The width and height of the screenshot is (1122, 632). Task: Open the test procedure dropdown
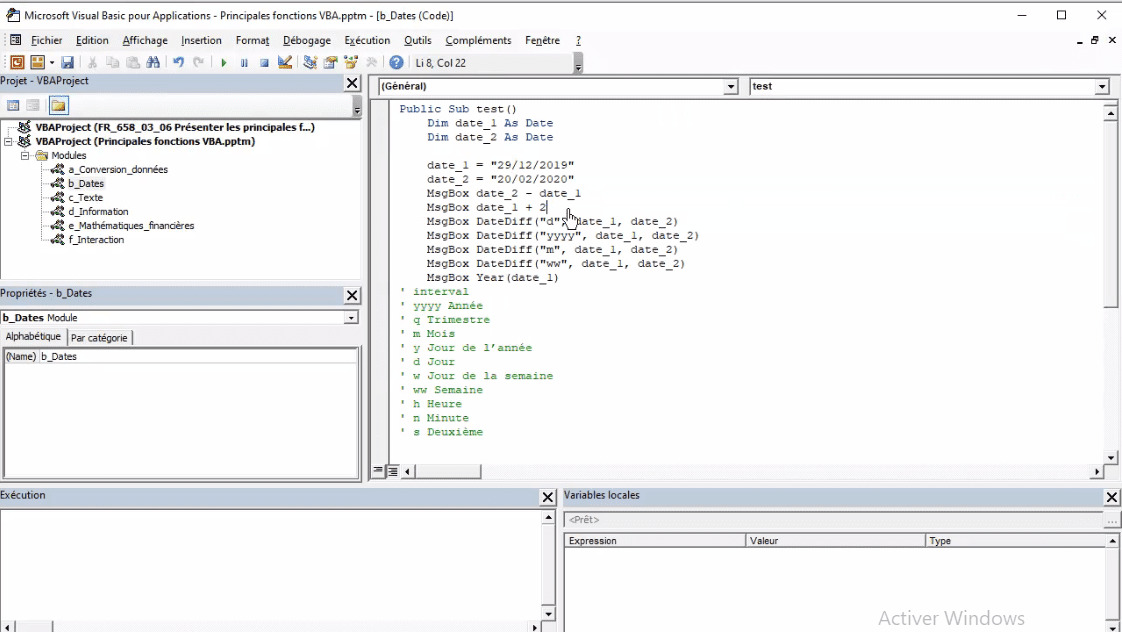click(x=1102, y=87)
